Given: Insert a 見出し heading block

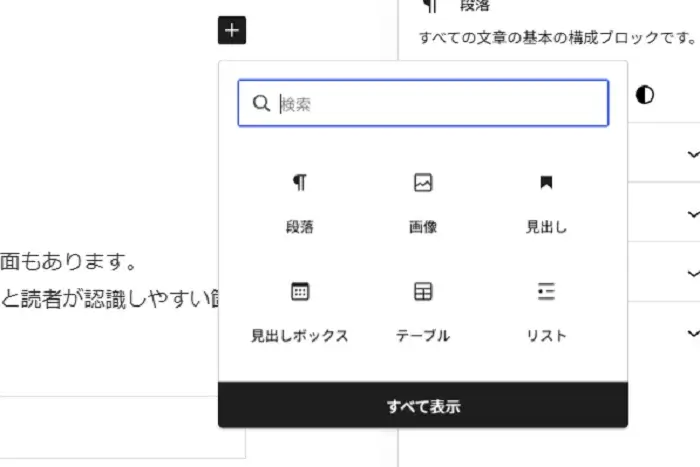Looking at the screenshot, I should pyautogui.click(x=546, y=204).
